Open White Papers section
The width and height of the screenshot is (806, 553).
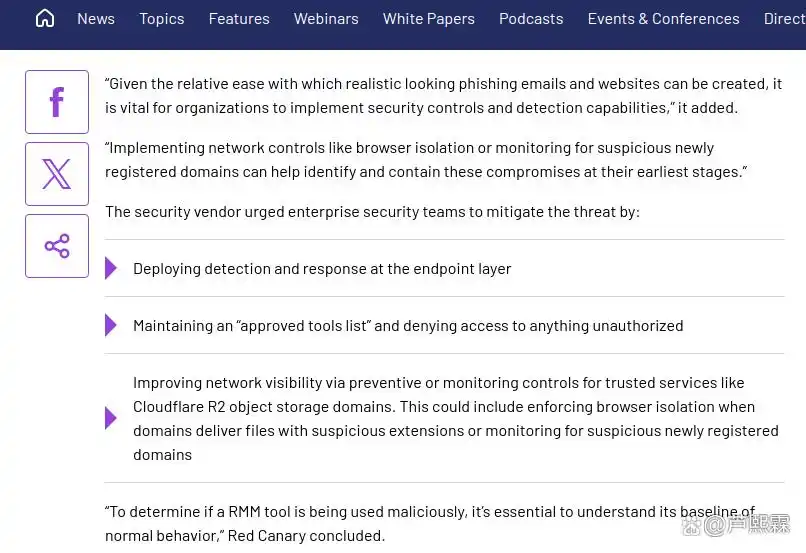coord(429,19)
